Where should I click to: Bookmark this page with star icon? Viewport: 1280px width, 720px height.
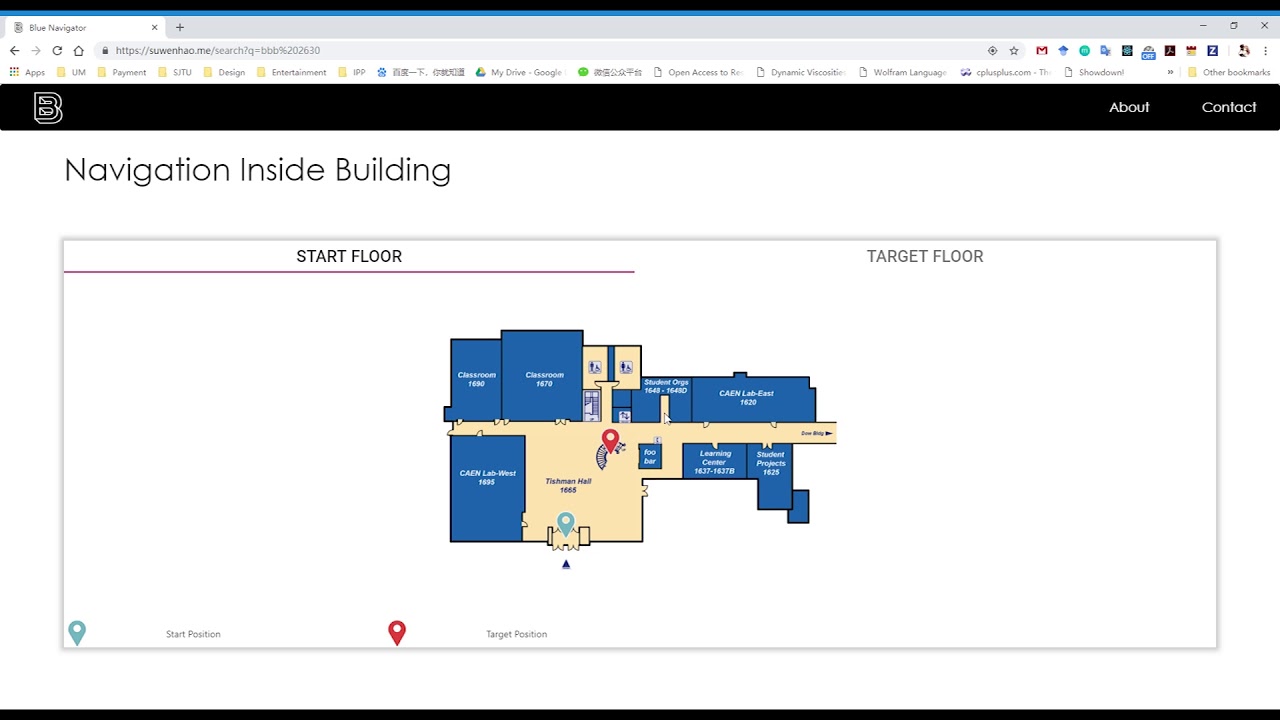point(1014,50)
